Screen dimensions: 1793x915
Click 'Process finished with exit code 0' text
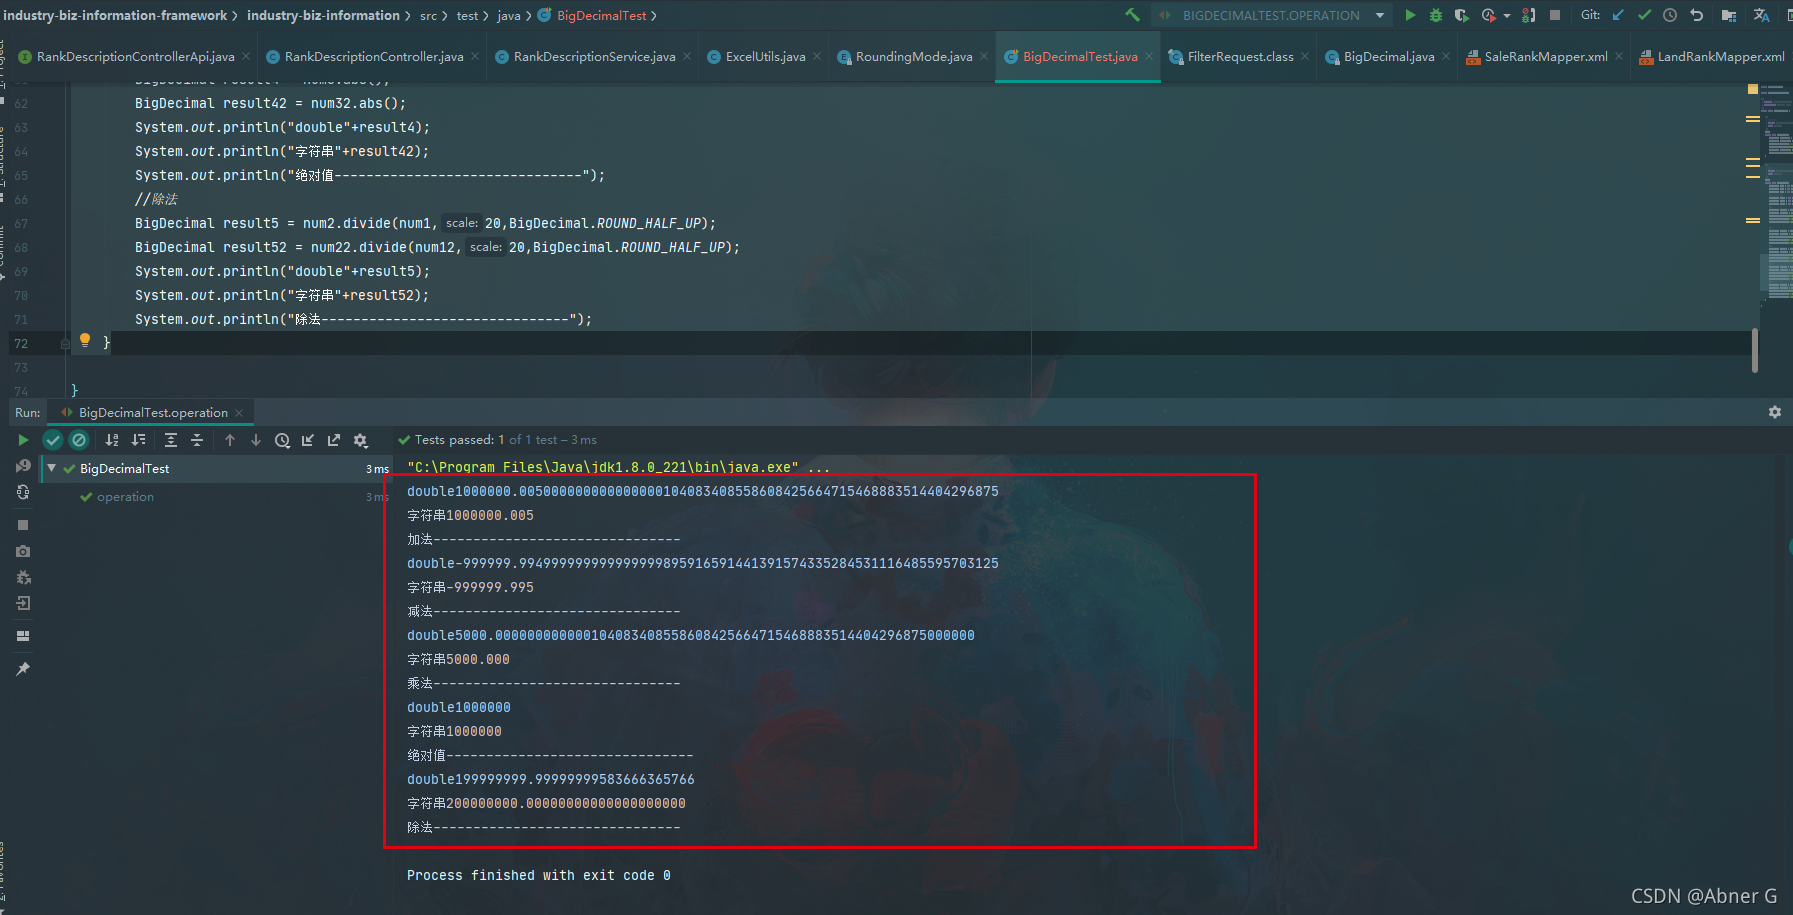(538, 876)
